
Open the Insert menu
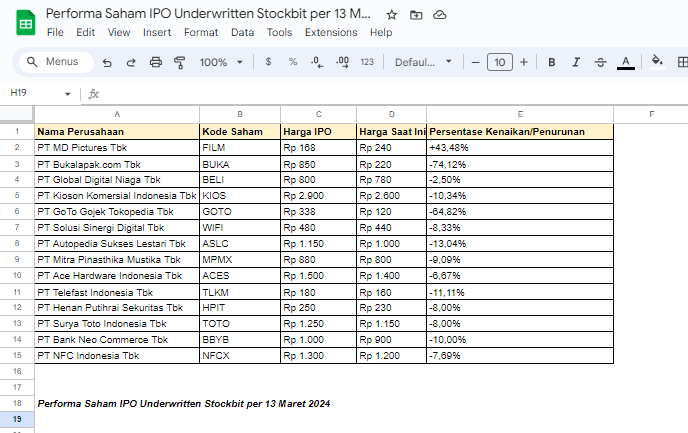coord(157,32)
